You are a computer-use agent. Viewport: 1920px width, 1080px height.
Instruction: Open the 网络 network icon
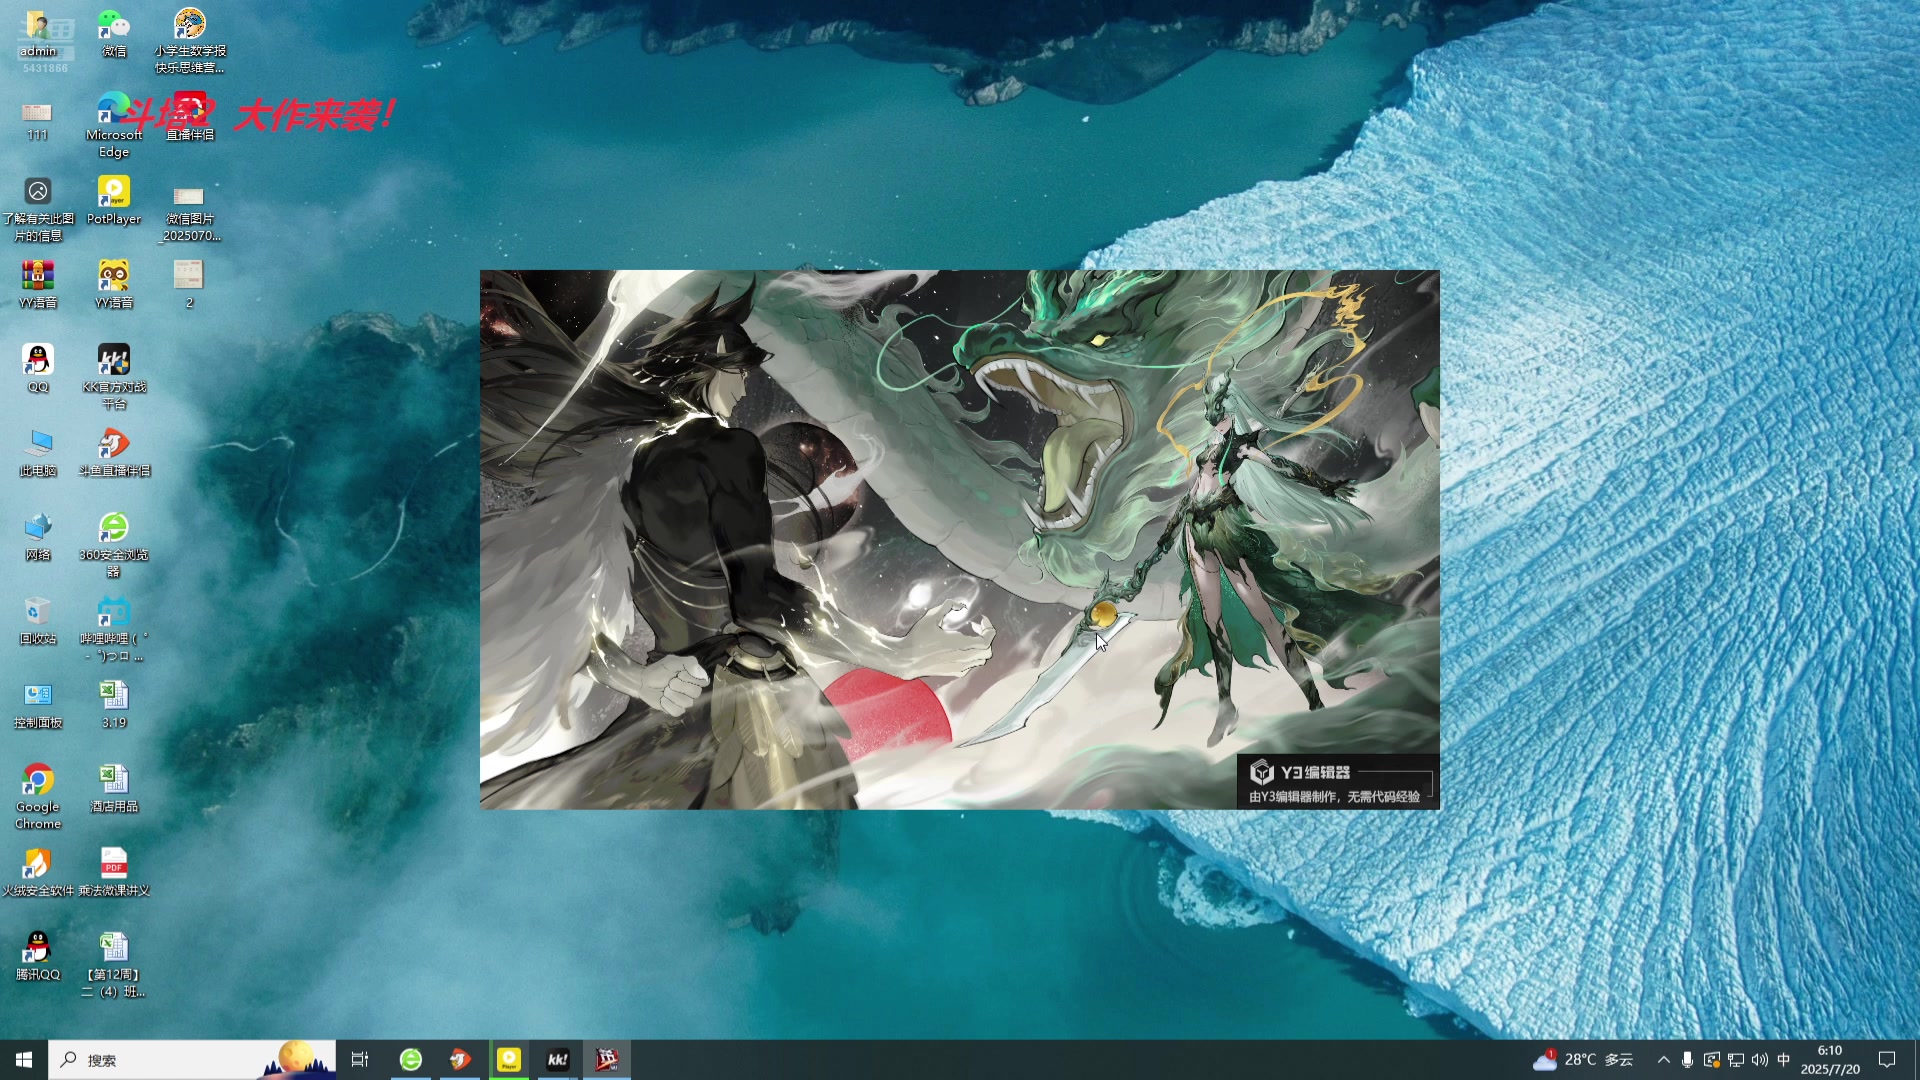[38, 537]
